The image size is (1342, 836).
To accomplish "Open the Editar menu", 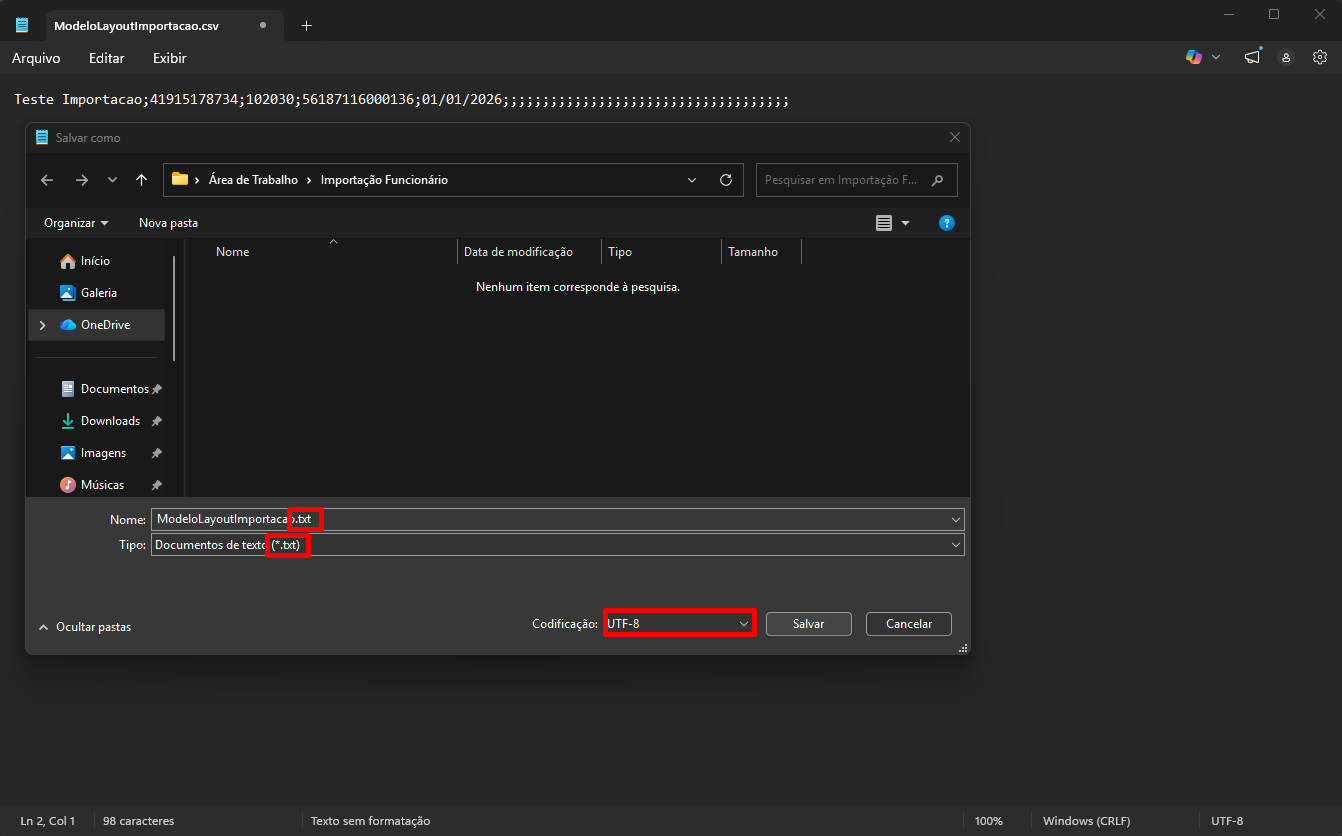I will click(107, 58).
